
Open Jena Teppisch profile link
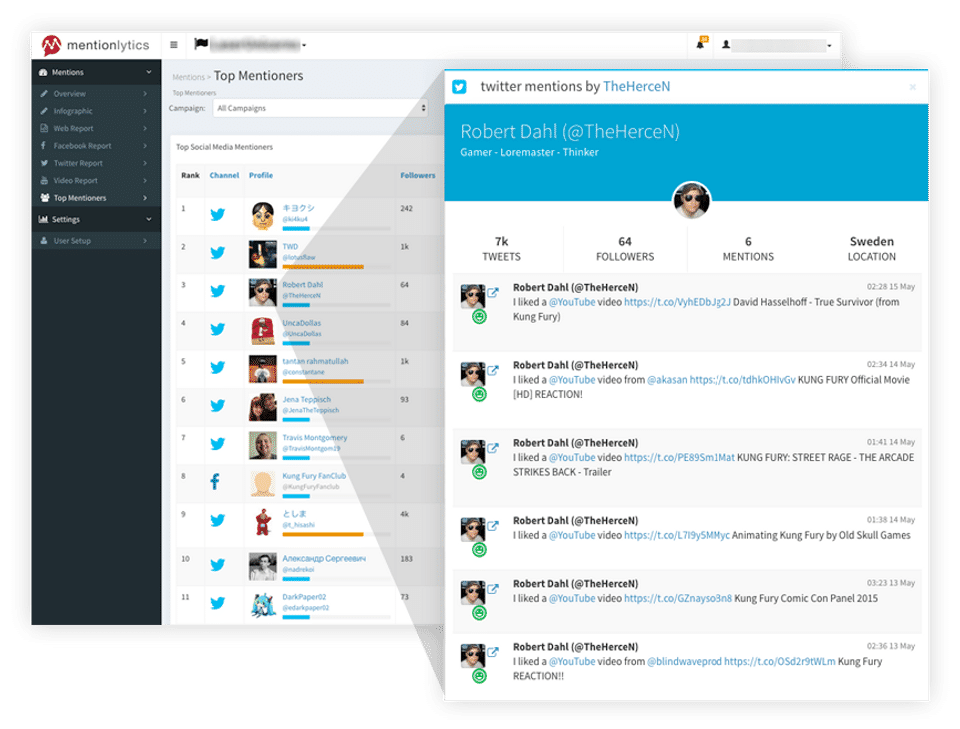point(306,399)
